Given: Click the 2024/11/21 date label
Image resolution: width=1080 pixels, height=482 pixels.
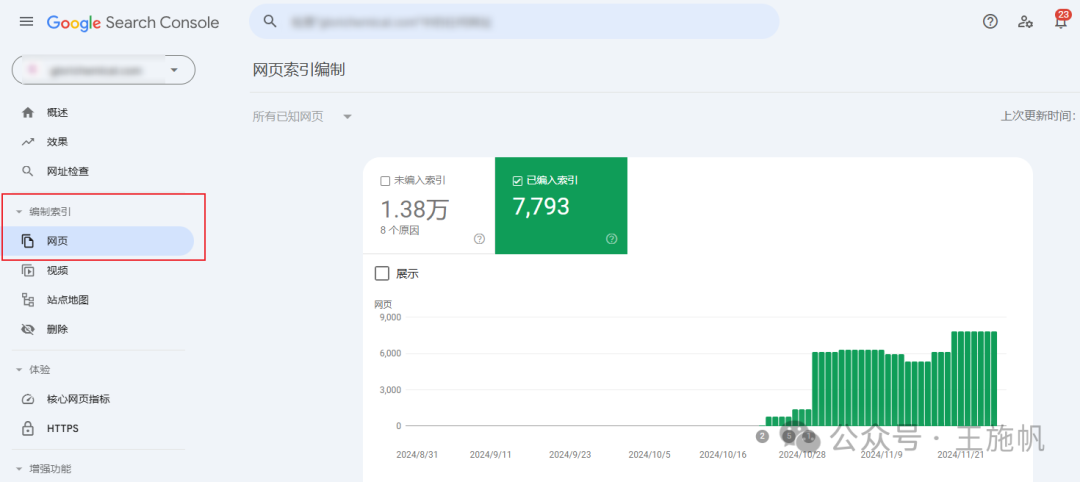Looking at the screenshot, I should point(962,455).
